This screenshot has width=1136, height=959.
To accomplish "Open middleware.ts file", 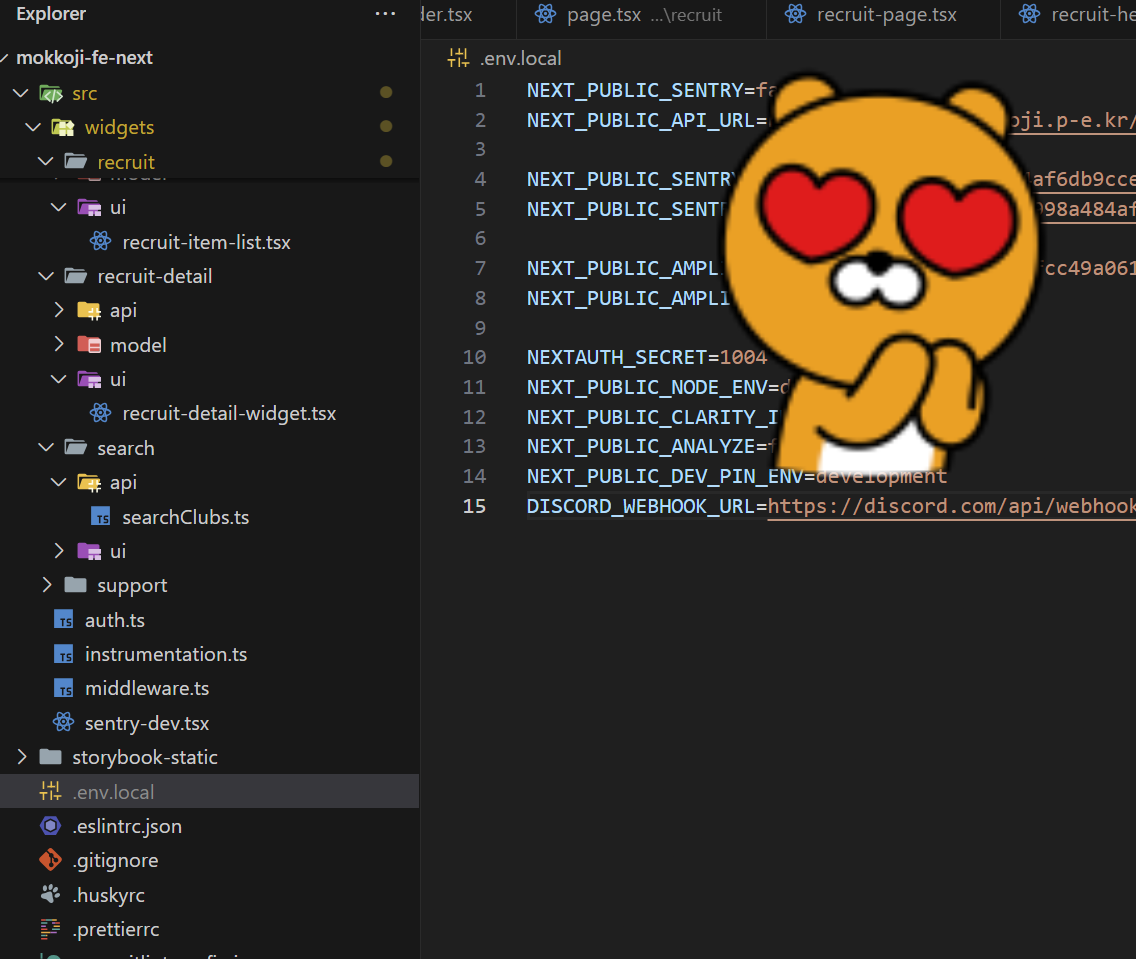I will coord(147,688).
